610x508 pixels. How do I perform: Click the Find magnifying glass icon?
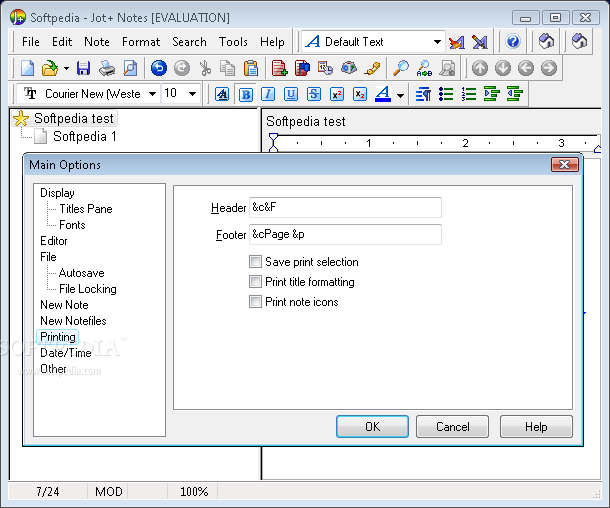(x=401, y=68)
